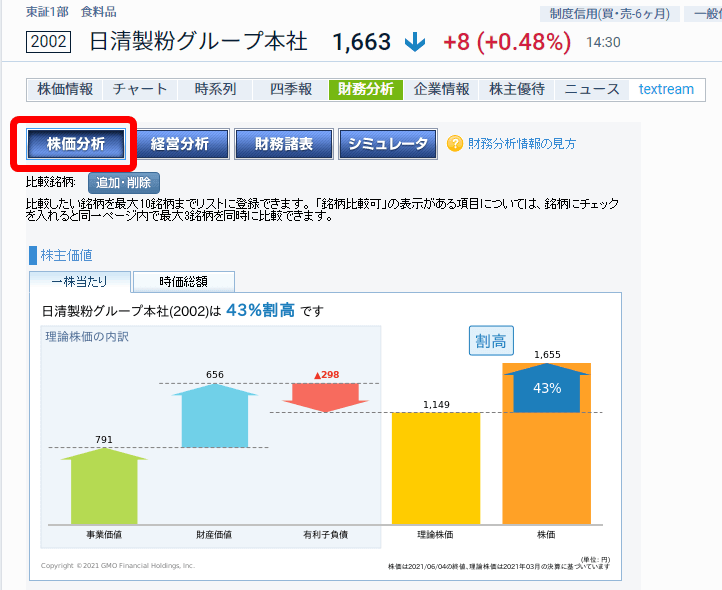Click the question mark help icon
Image resolution: width=722 pixels, height=590 pixels.
click(454, 144)
